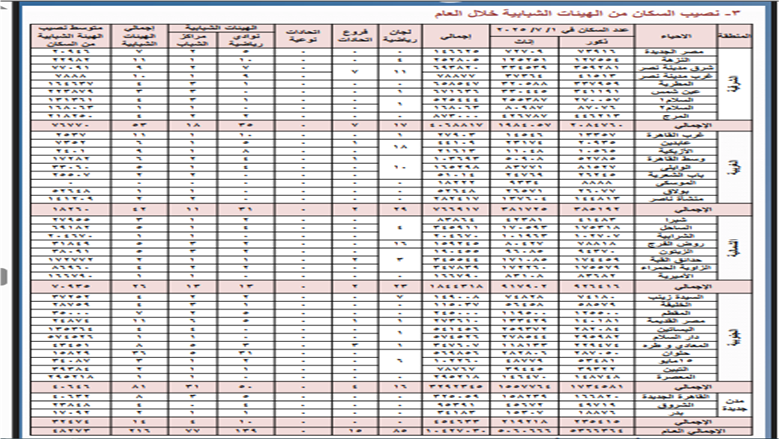This screenshot has width=779, height=439.
Task: Click the region label 'مدن جديدة'
Action: tap(734, 405)
